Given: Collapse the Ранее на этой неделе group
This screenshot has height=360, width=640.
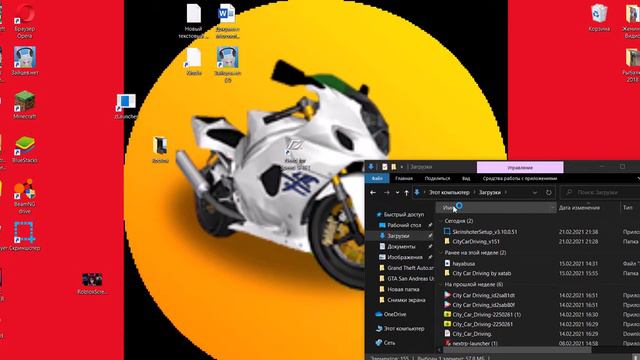Looking at the screenshot, I should [440, 253].
